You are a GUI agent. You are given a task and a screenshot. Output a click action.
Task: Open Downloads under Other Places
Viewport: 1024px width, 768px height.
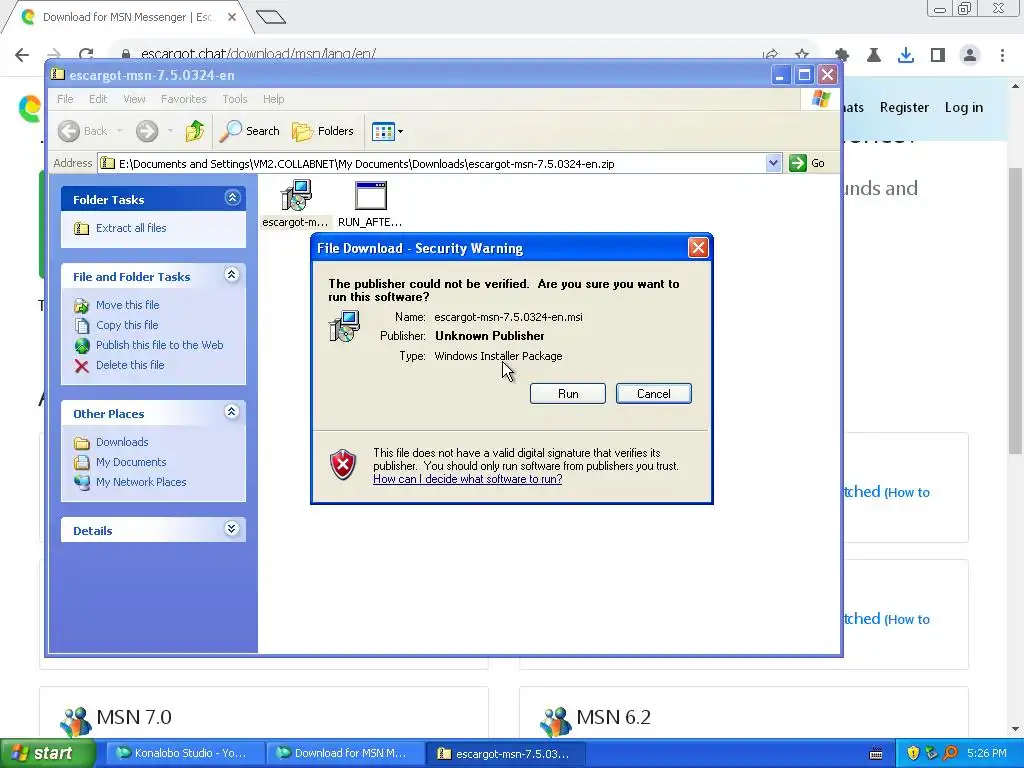pos(121,442)
